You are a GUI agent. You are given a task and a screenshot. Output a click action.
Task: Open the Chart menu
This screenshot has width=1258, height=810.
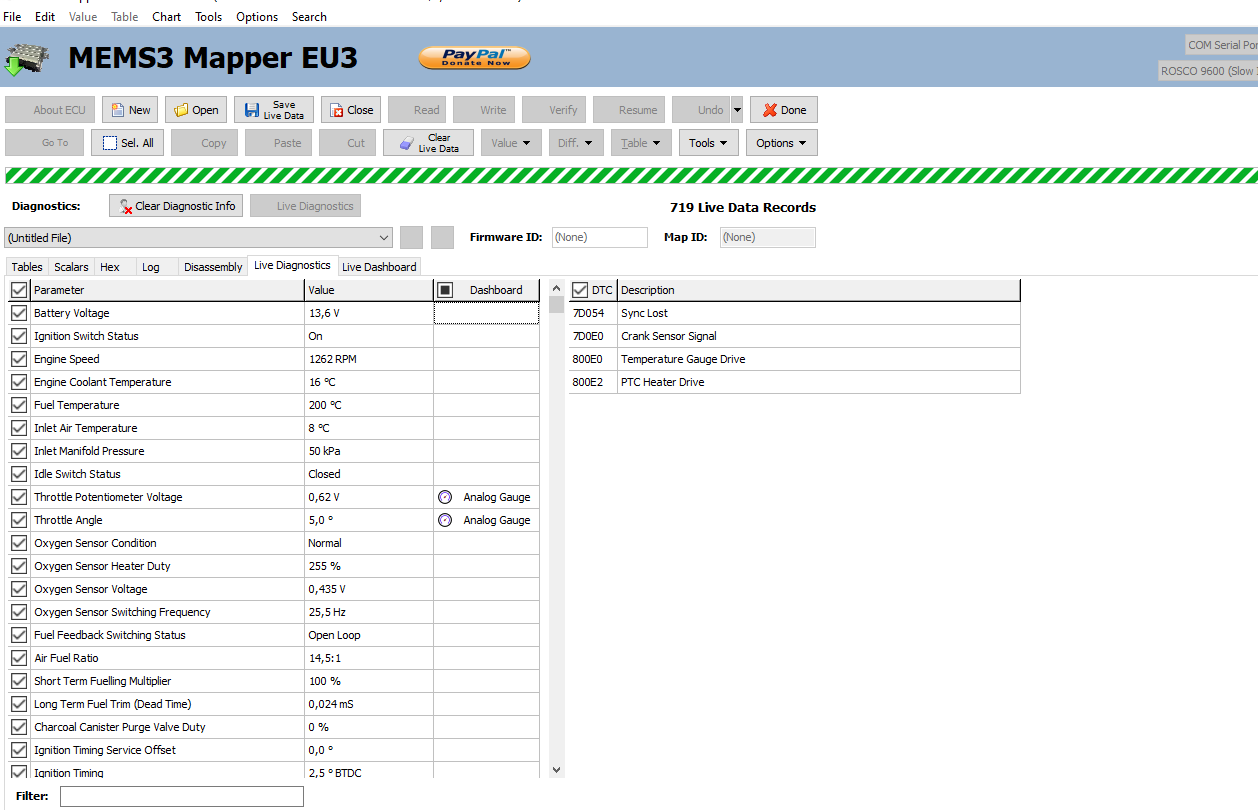click(x=166, y=17)
